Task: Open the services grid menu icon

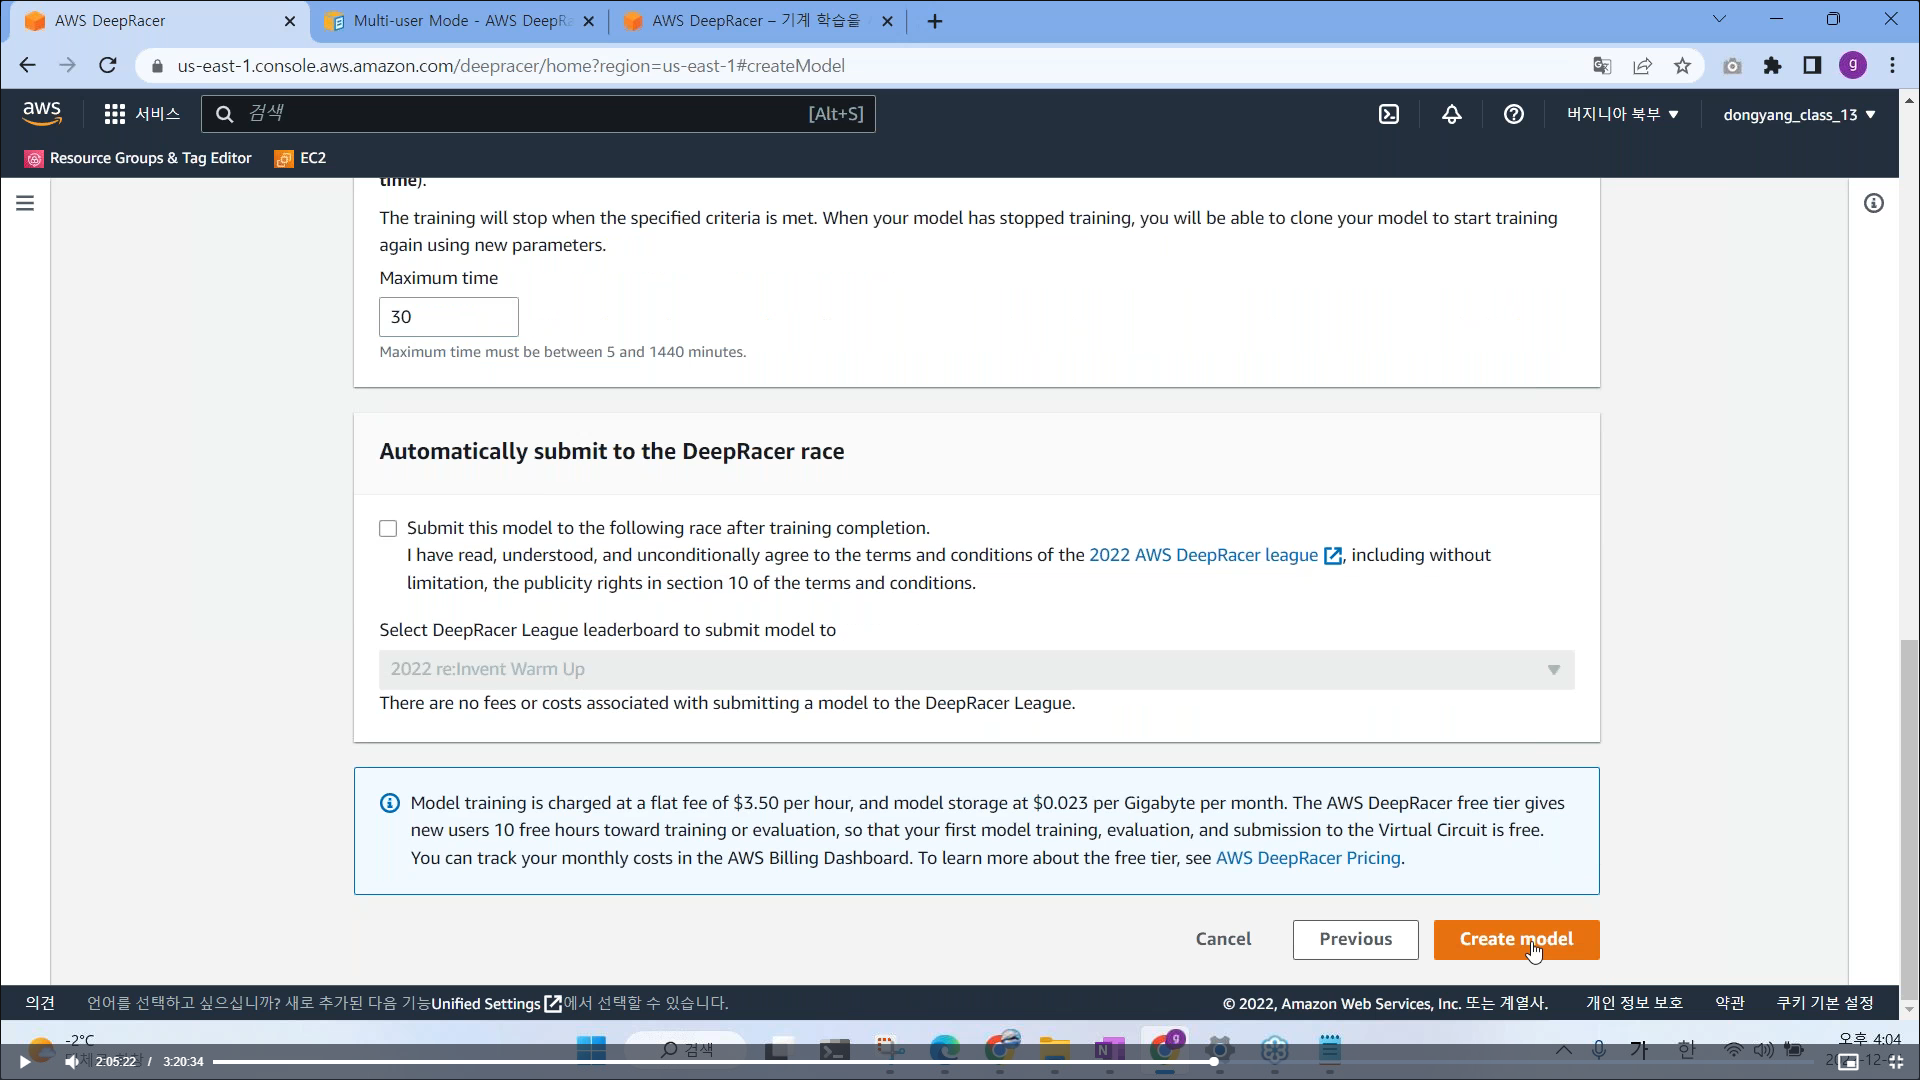Action: pos(115,114)
